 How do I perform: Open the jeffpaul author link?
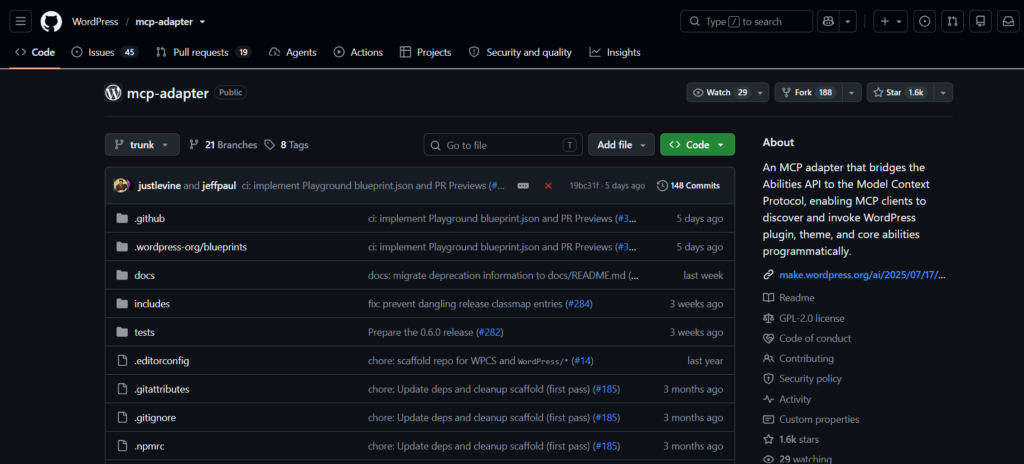pos(219,186)
